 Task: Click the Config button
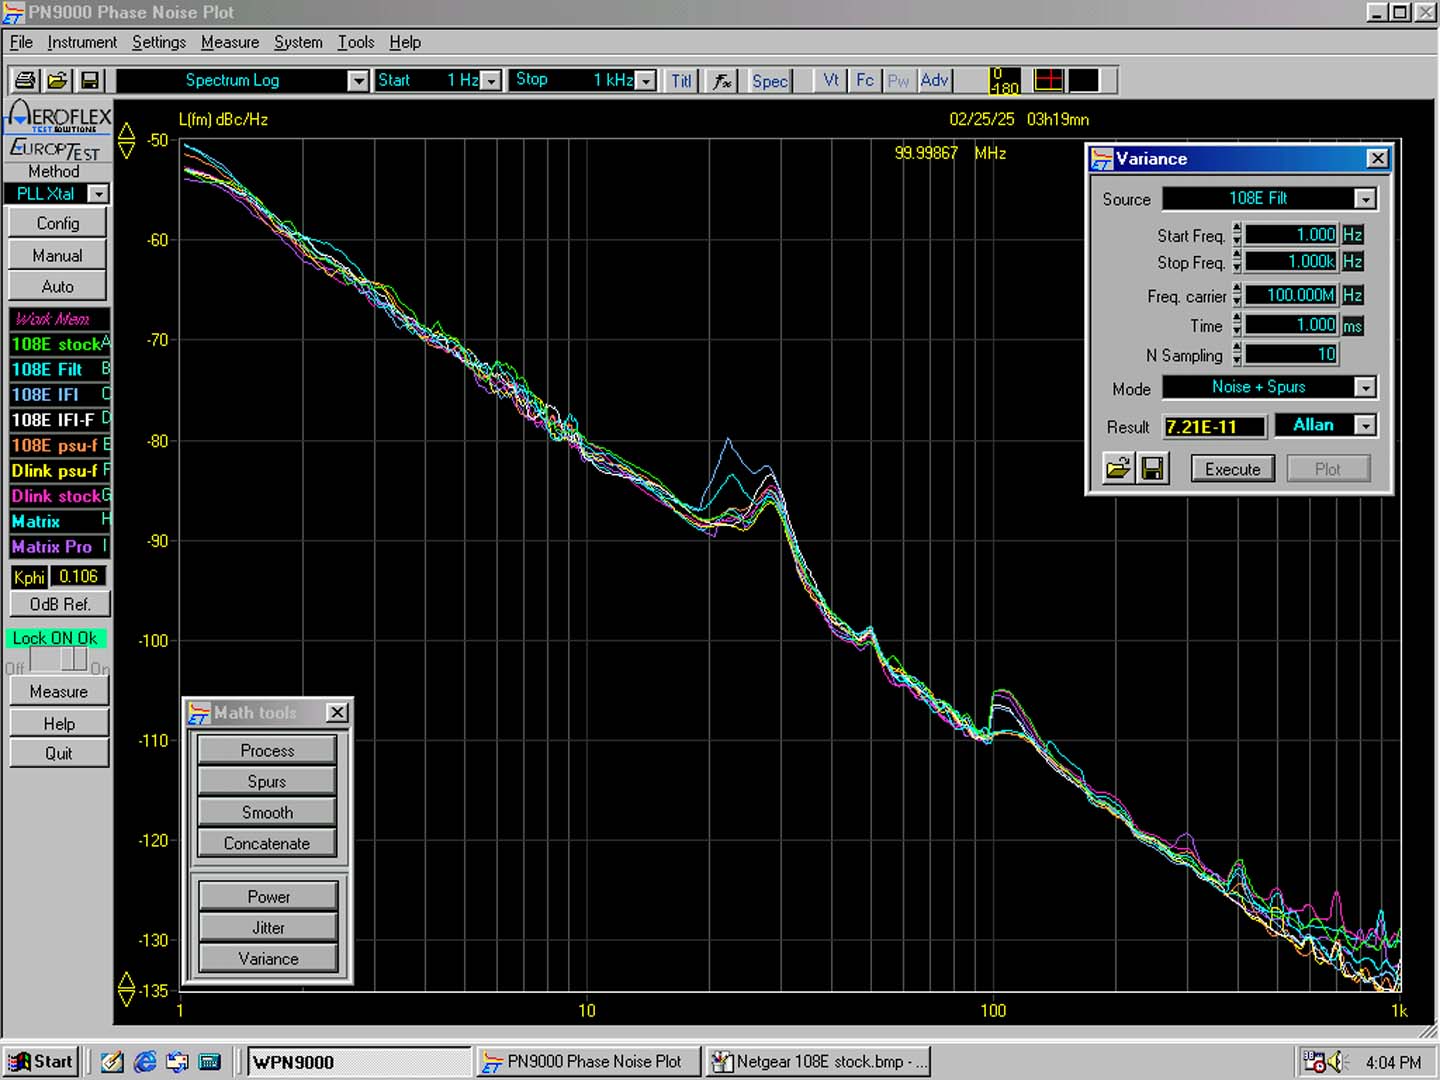click(x=58, y=223)
